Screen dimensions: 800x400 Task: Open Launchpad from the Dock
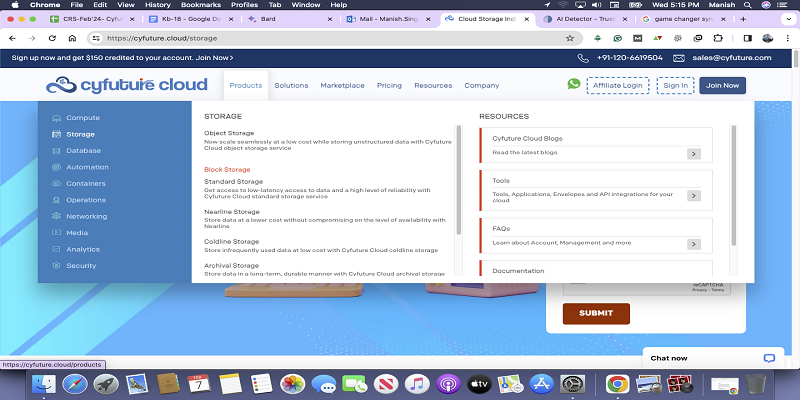tap(106, 384)
